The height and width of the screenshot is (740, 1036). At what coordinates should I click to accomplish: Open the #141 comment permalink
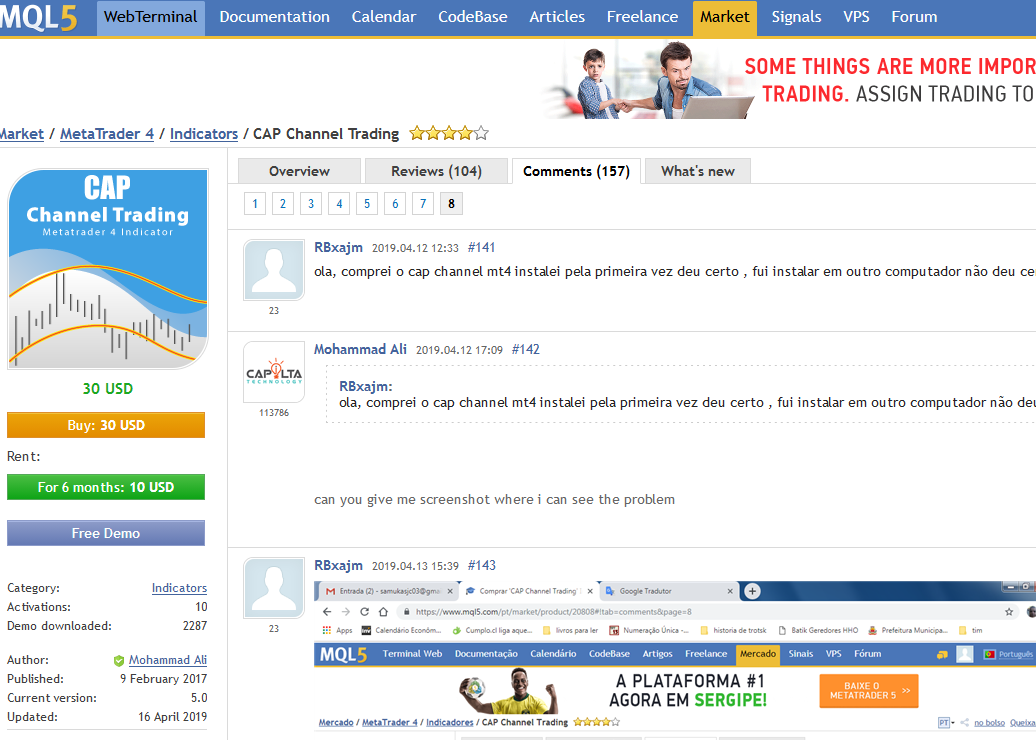(x=481, y=248)
